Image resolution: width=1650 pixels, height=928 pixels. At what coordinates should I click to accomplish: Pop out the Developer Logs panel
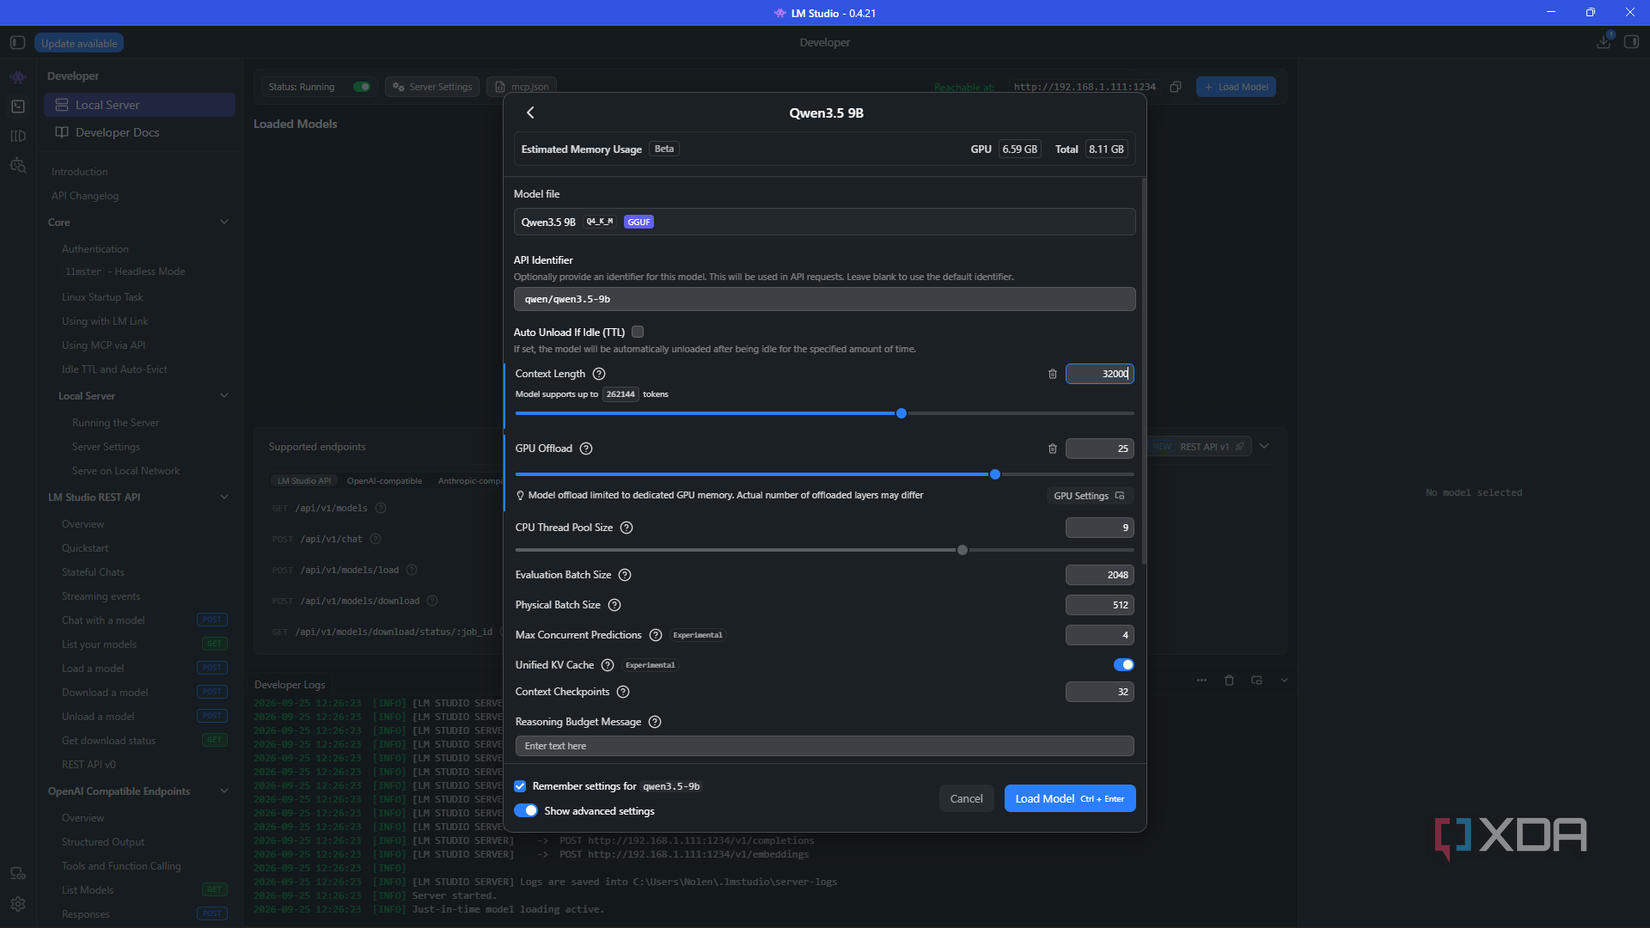[1257, 680]
